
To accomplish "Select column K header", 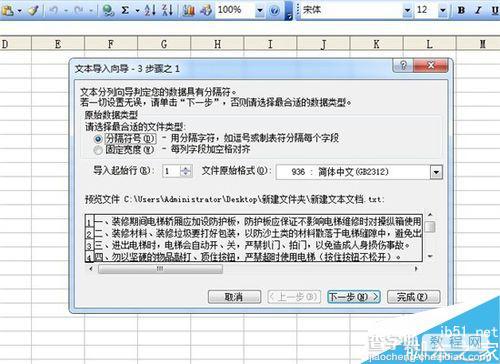I will (377, 44).
